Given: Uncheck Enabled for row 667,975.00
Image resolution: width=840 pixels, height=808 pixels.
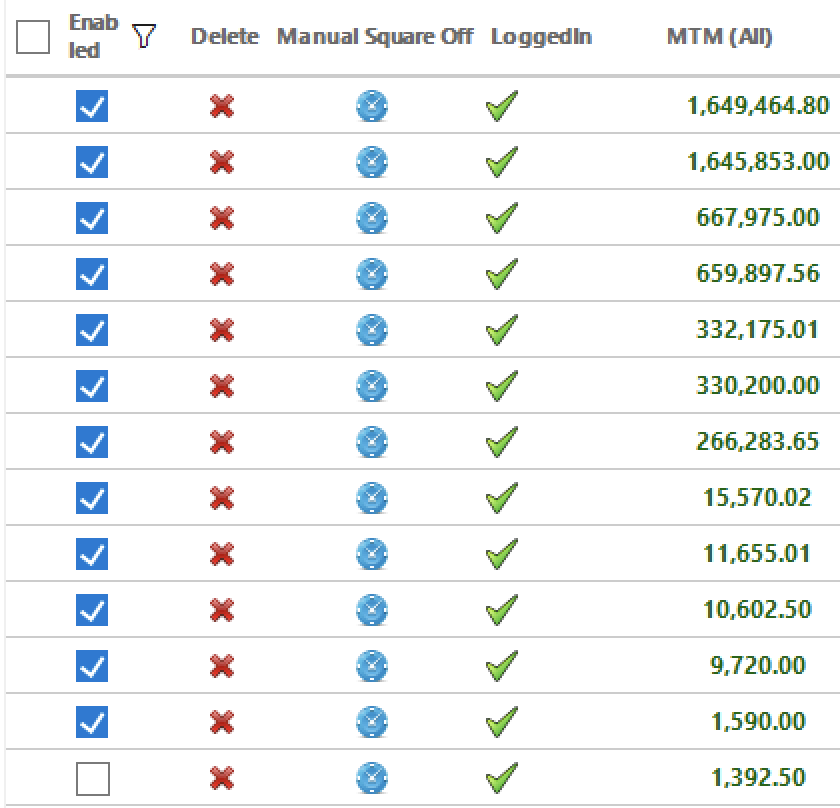Looking at the screenshot, I should click(92, 218).
